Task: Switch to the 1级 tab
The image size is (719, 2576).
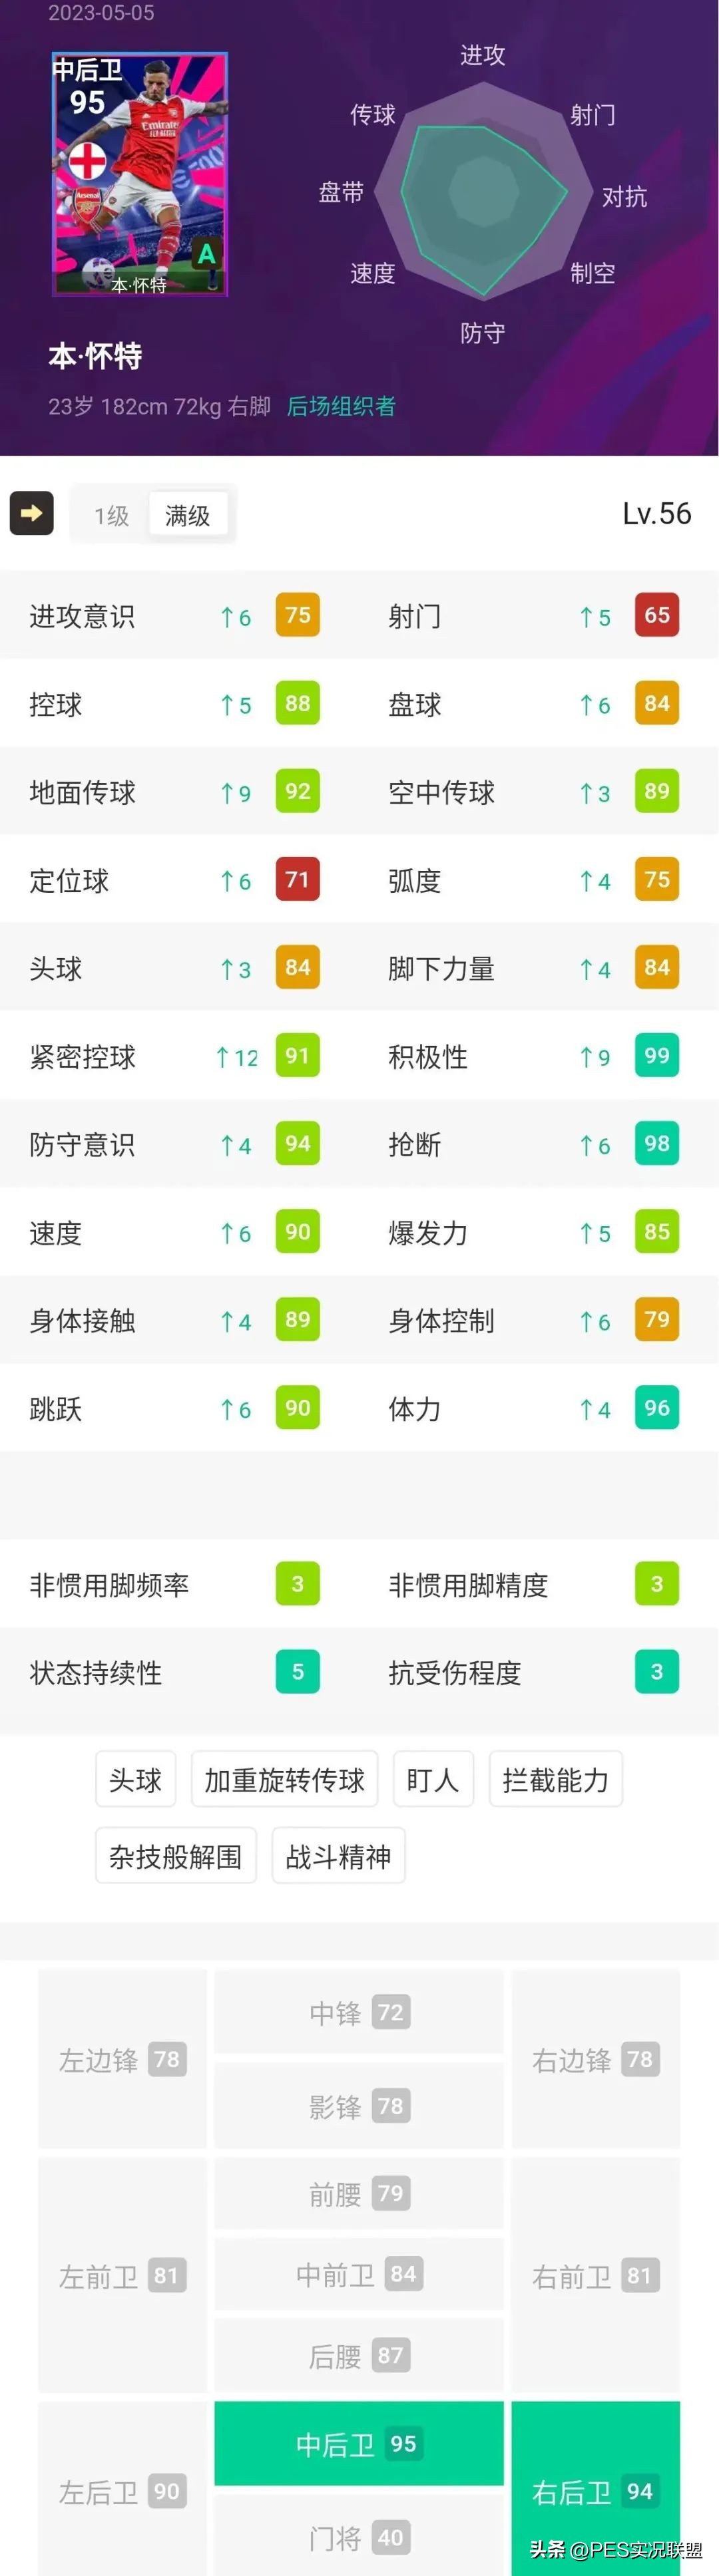Action: pos(108,513)
